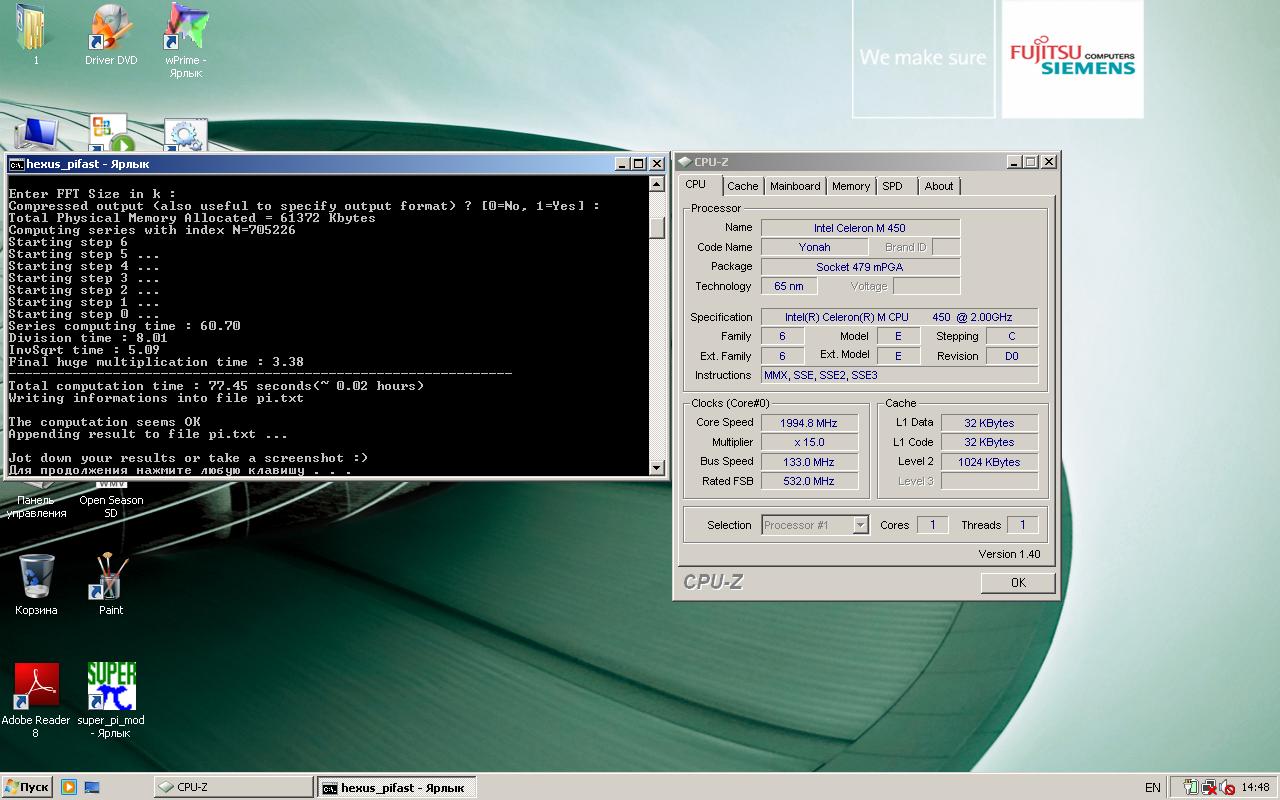
Task: Click the media player quick launch icon
Action: coord(69,787)
